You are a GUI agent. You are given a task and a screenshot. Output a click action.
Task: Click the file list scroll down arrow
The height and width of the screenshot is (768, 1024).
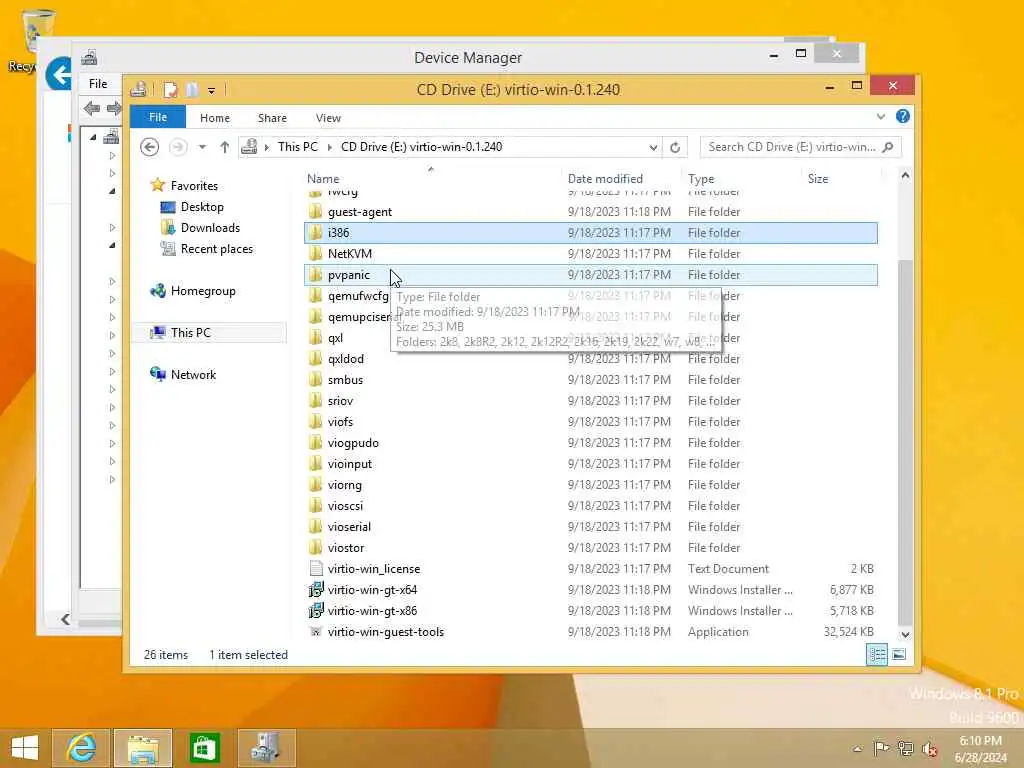[905, 634]
